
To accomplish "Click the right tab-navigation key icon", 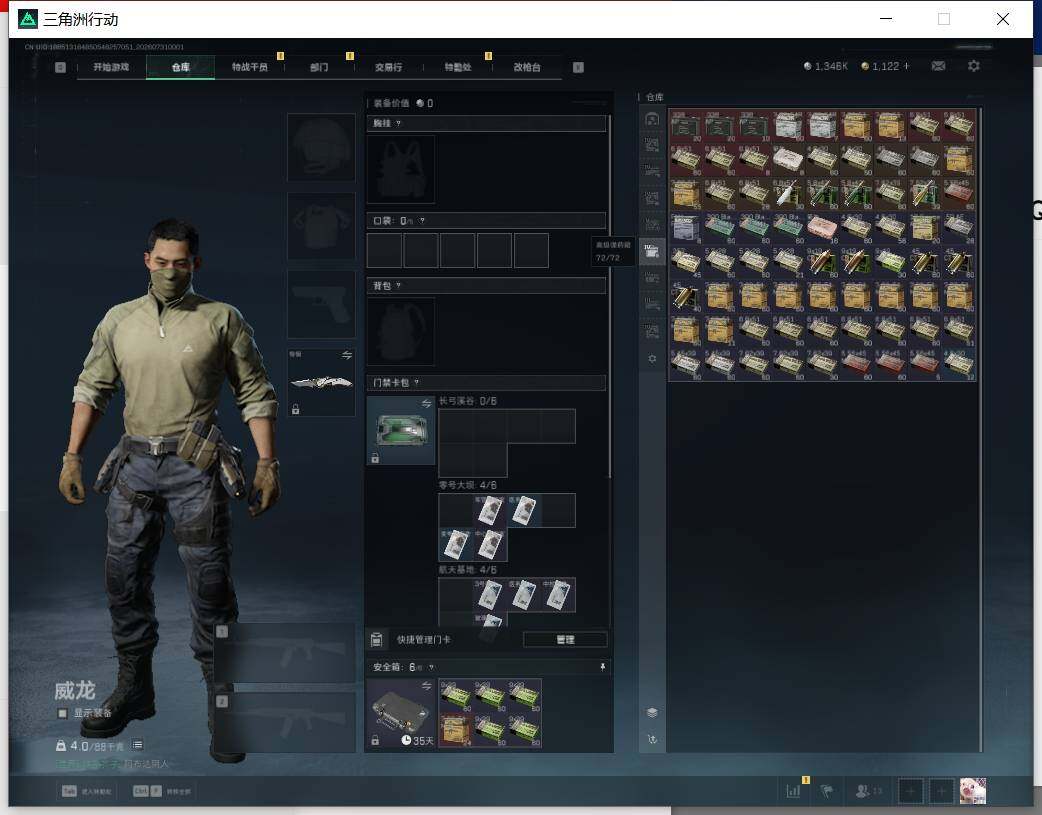I will (578, 67).
